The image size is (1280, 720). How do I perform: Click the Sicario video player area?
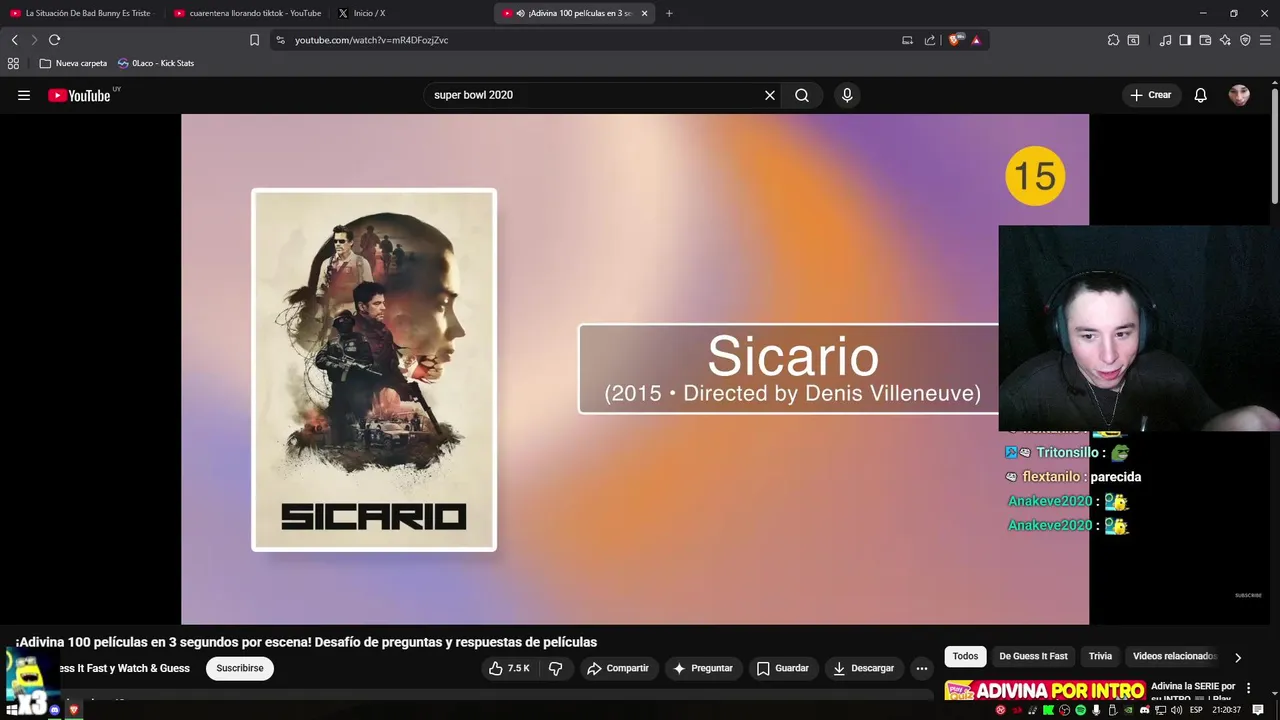[x=635, y=369]
